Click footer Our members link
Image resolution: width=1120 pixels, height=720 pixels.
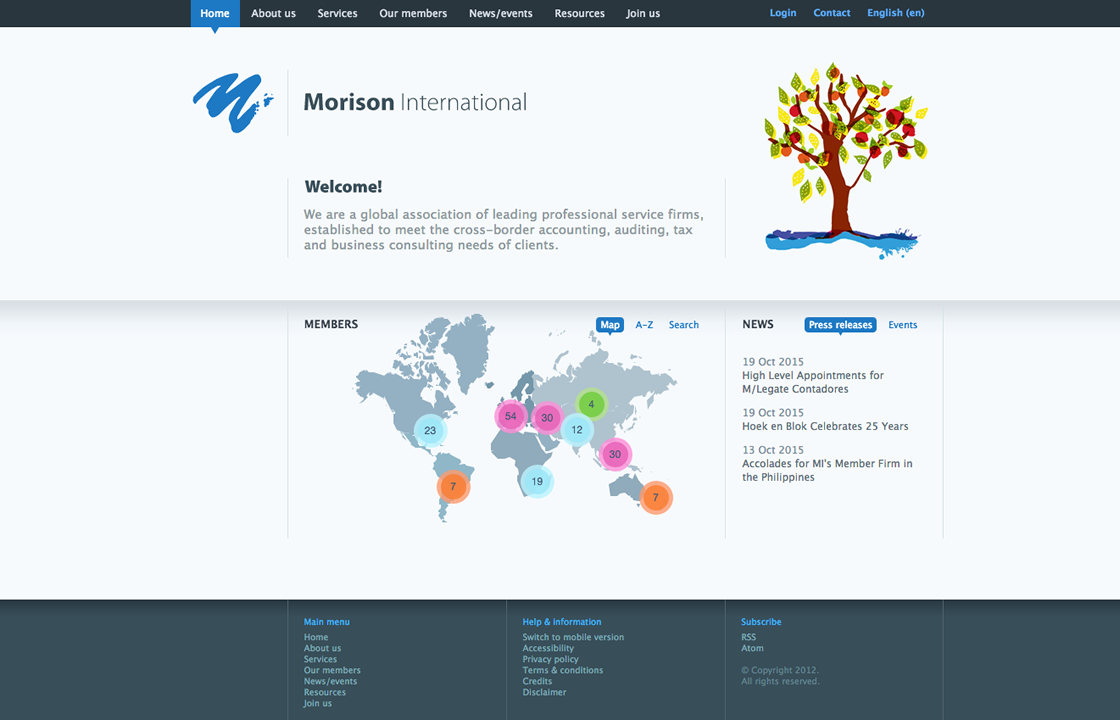(x=332, y=671)
